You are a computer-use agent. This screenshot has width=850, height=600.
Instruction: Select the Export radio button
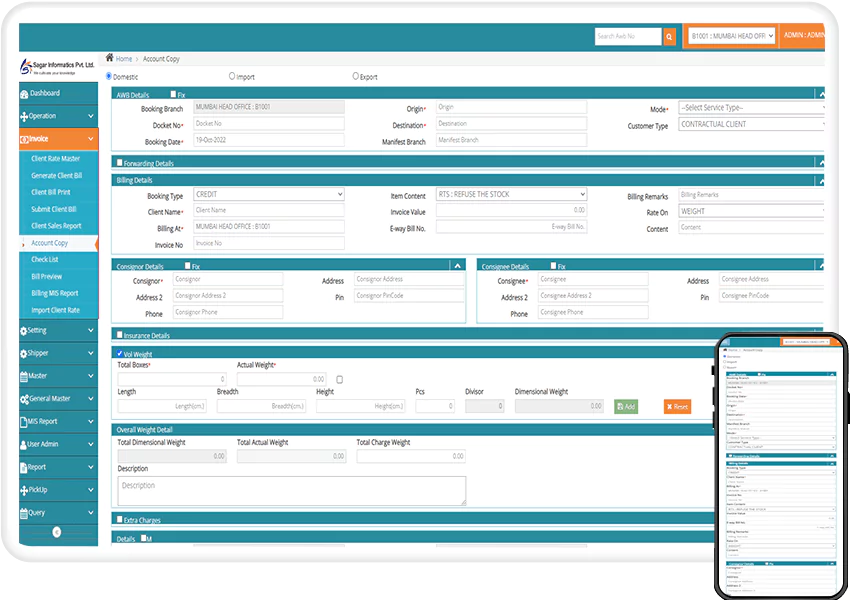point(356,76)
